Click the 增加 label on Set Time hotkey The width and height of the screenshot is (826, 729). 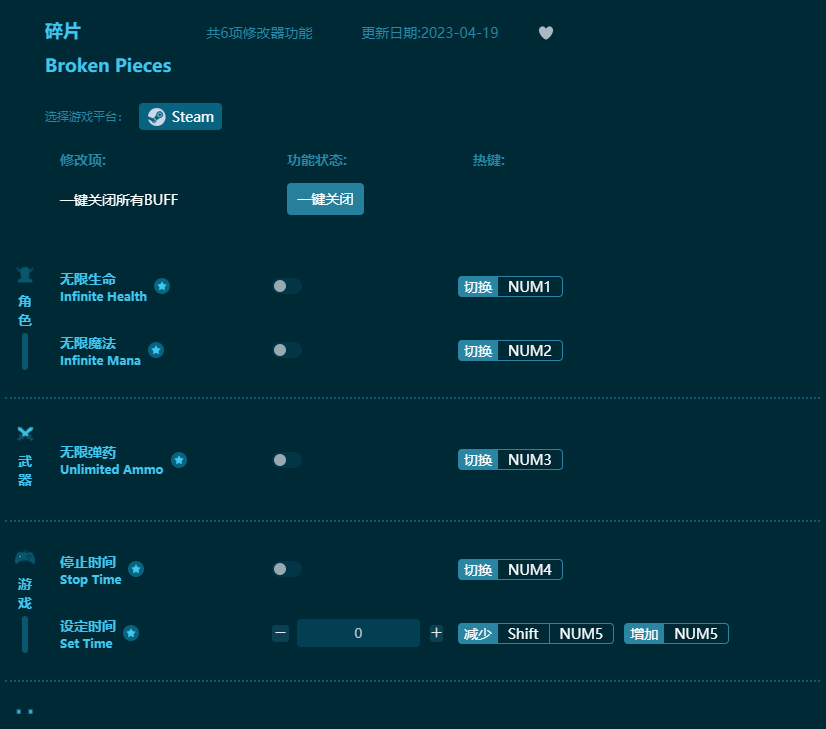(644, 634)
